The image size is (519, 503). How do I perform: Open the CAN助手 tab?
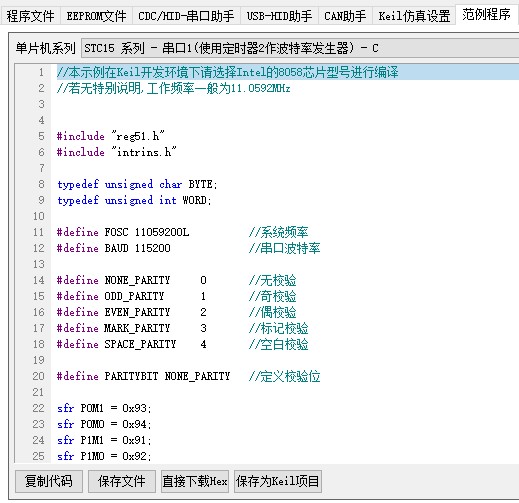point(345,16)
